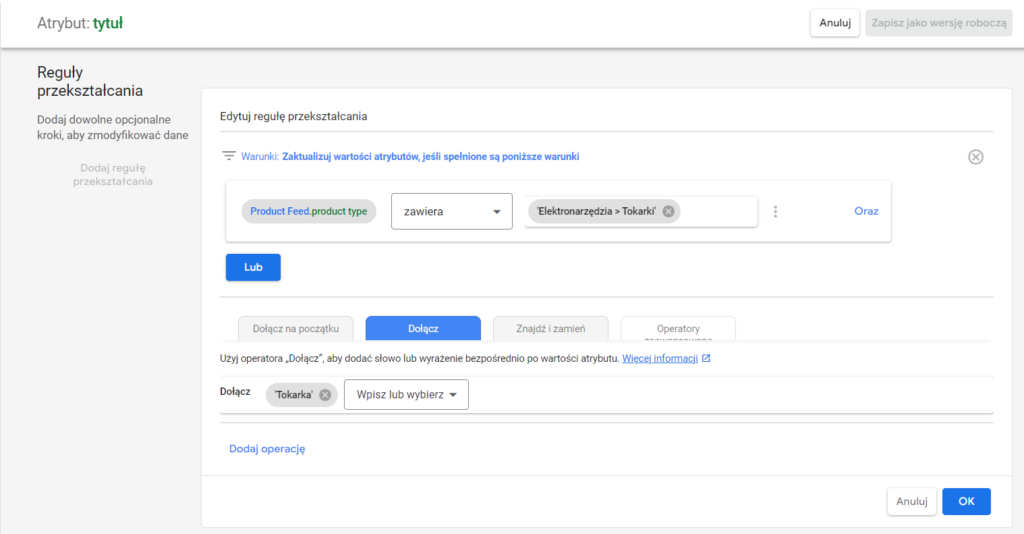Image resolution: width=1024 pixels, height=534 pixels.
Task: Remove the 'Tokarka' chip value
Action: 325,395
